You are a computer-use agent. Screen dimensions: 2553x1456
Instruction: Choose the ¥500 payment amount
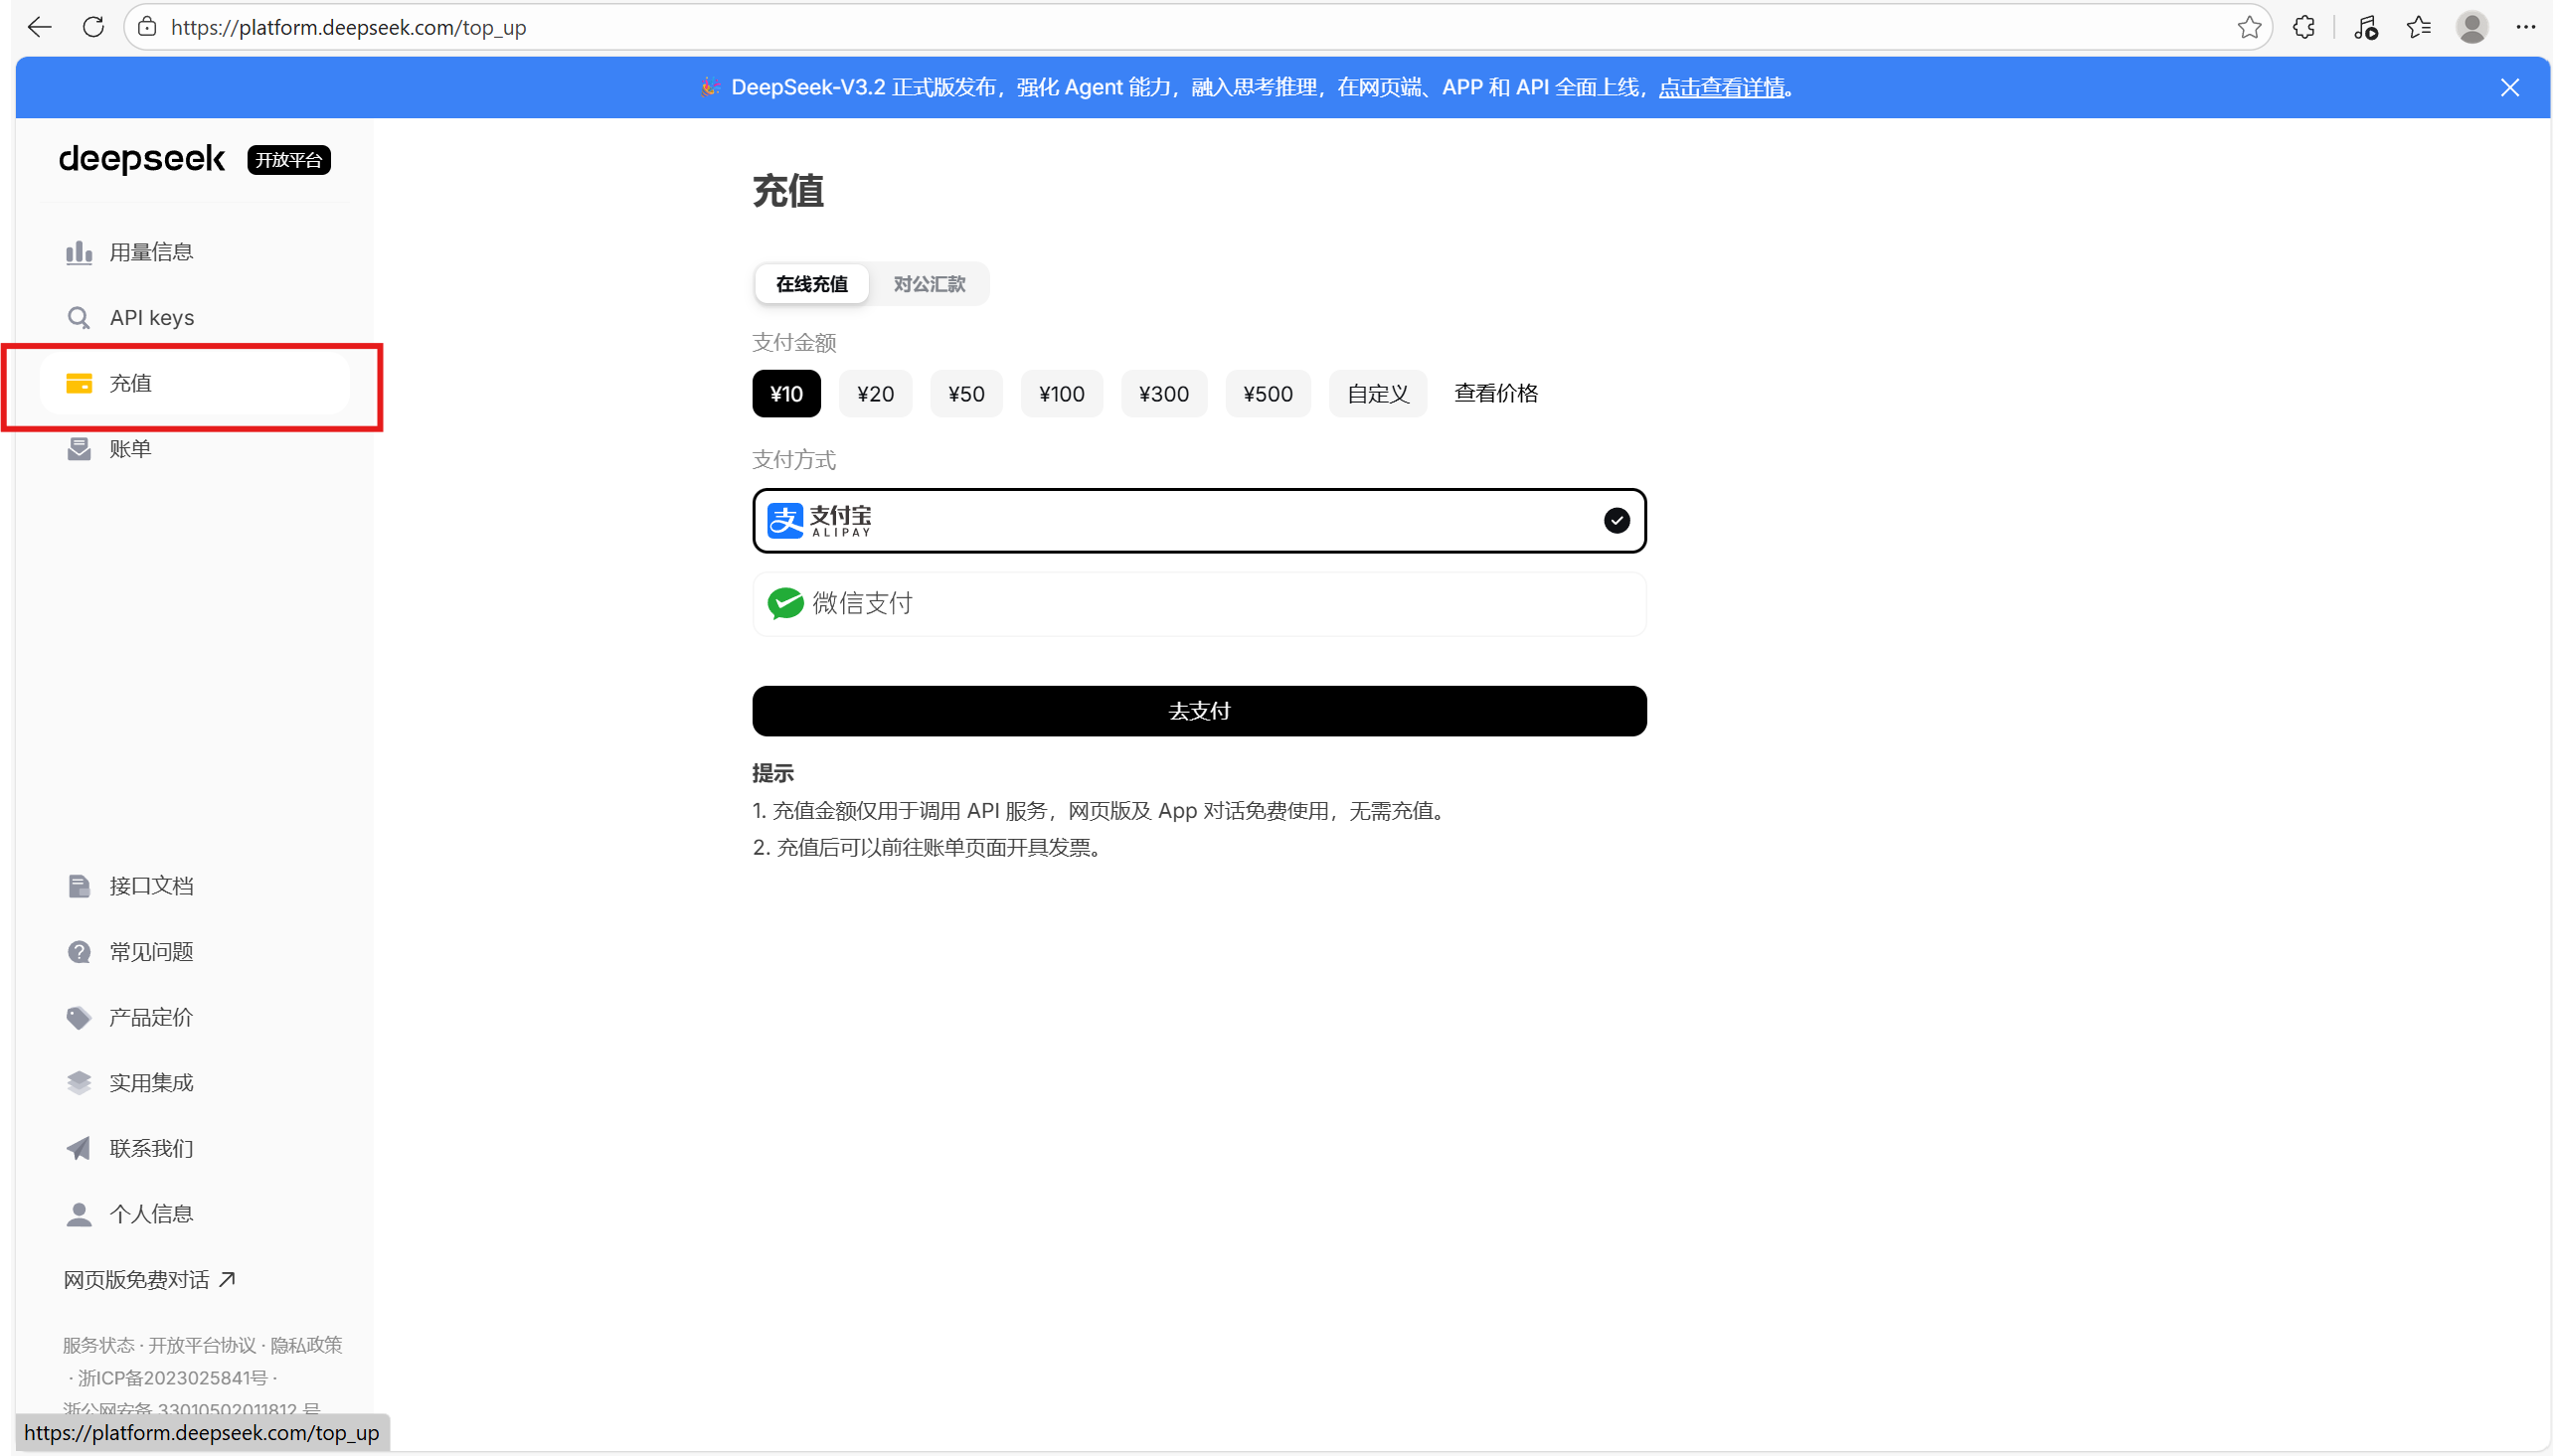(1267, 394)
